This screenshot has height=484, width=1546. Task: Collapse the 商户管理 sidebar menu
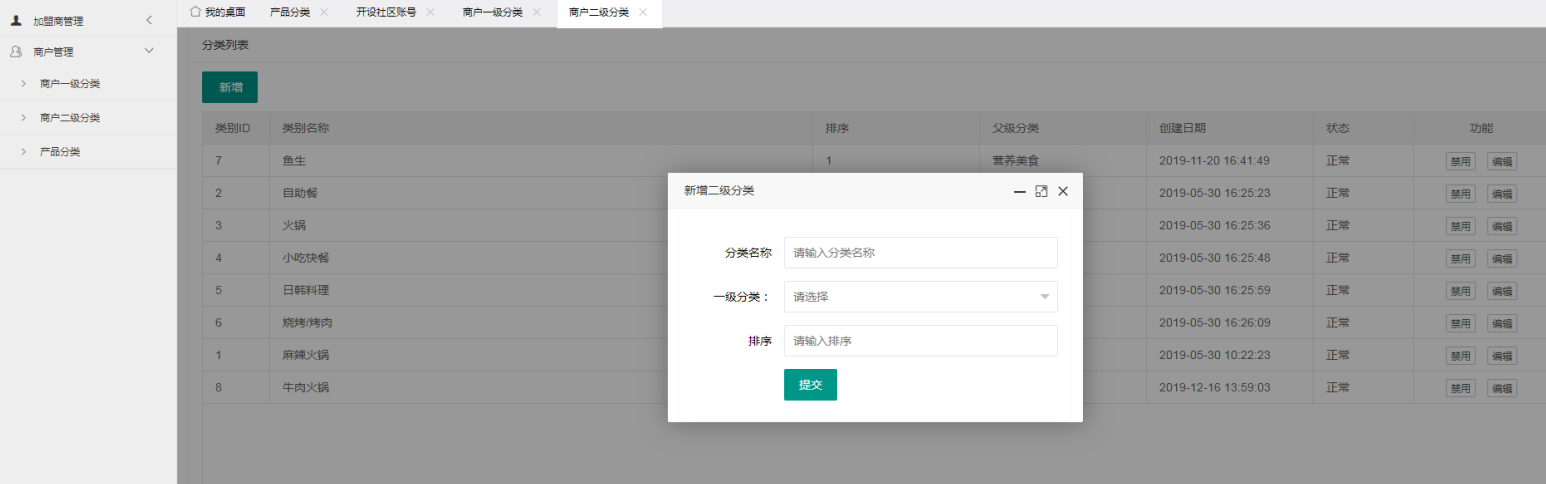pyautogui.click(x=149, y=51)
